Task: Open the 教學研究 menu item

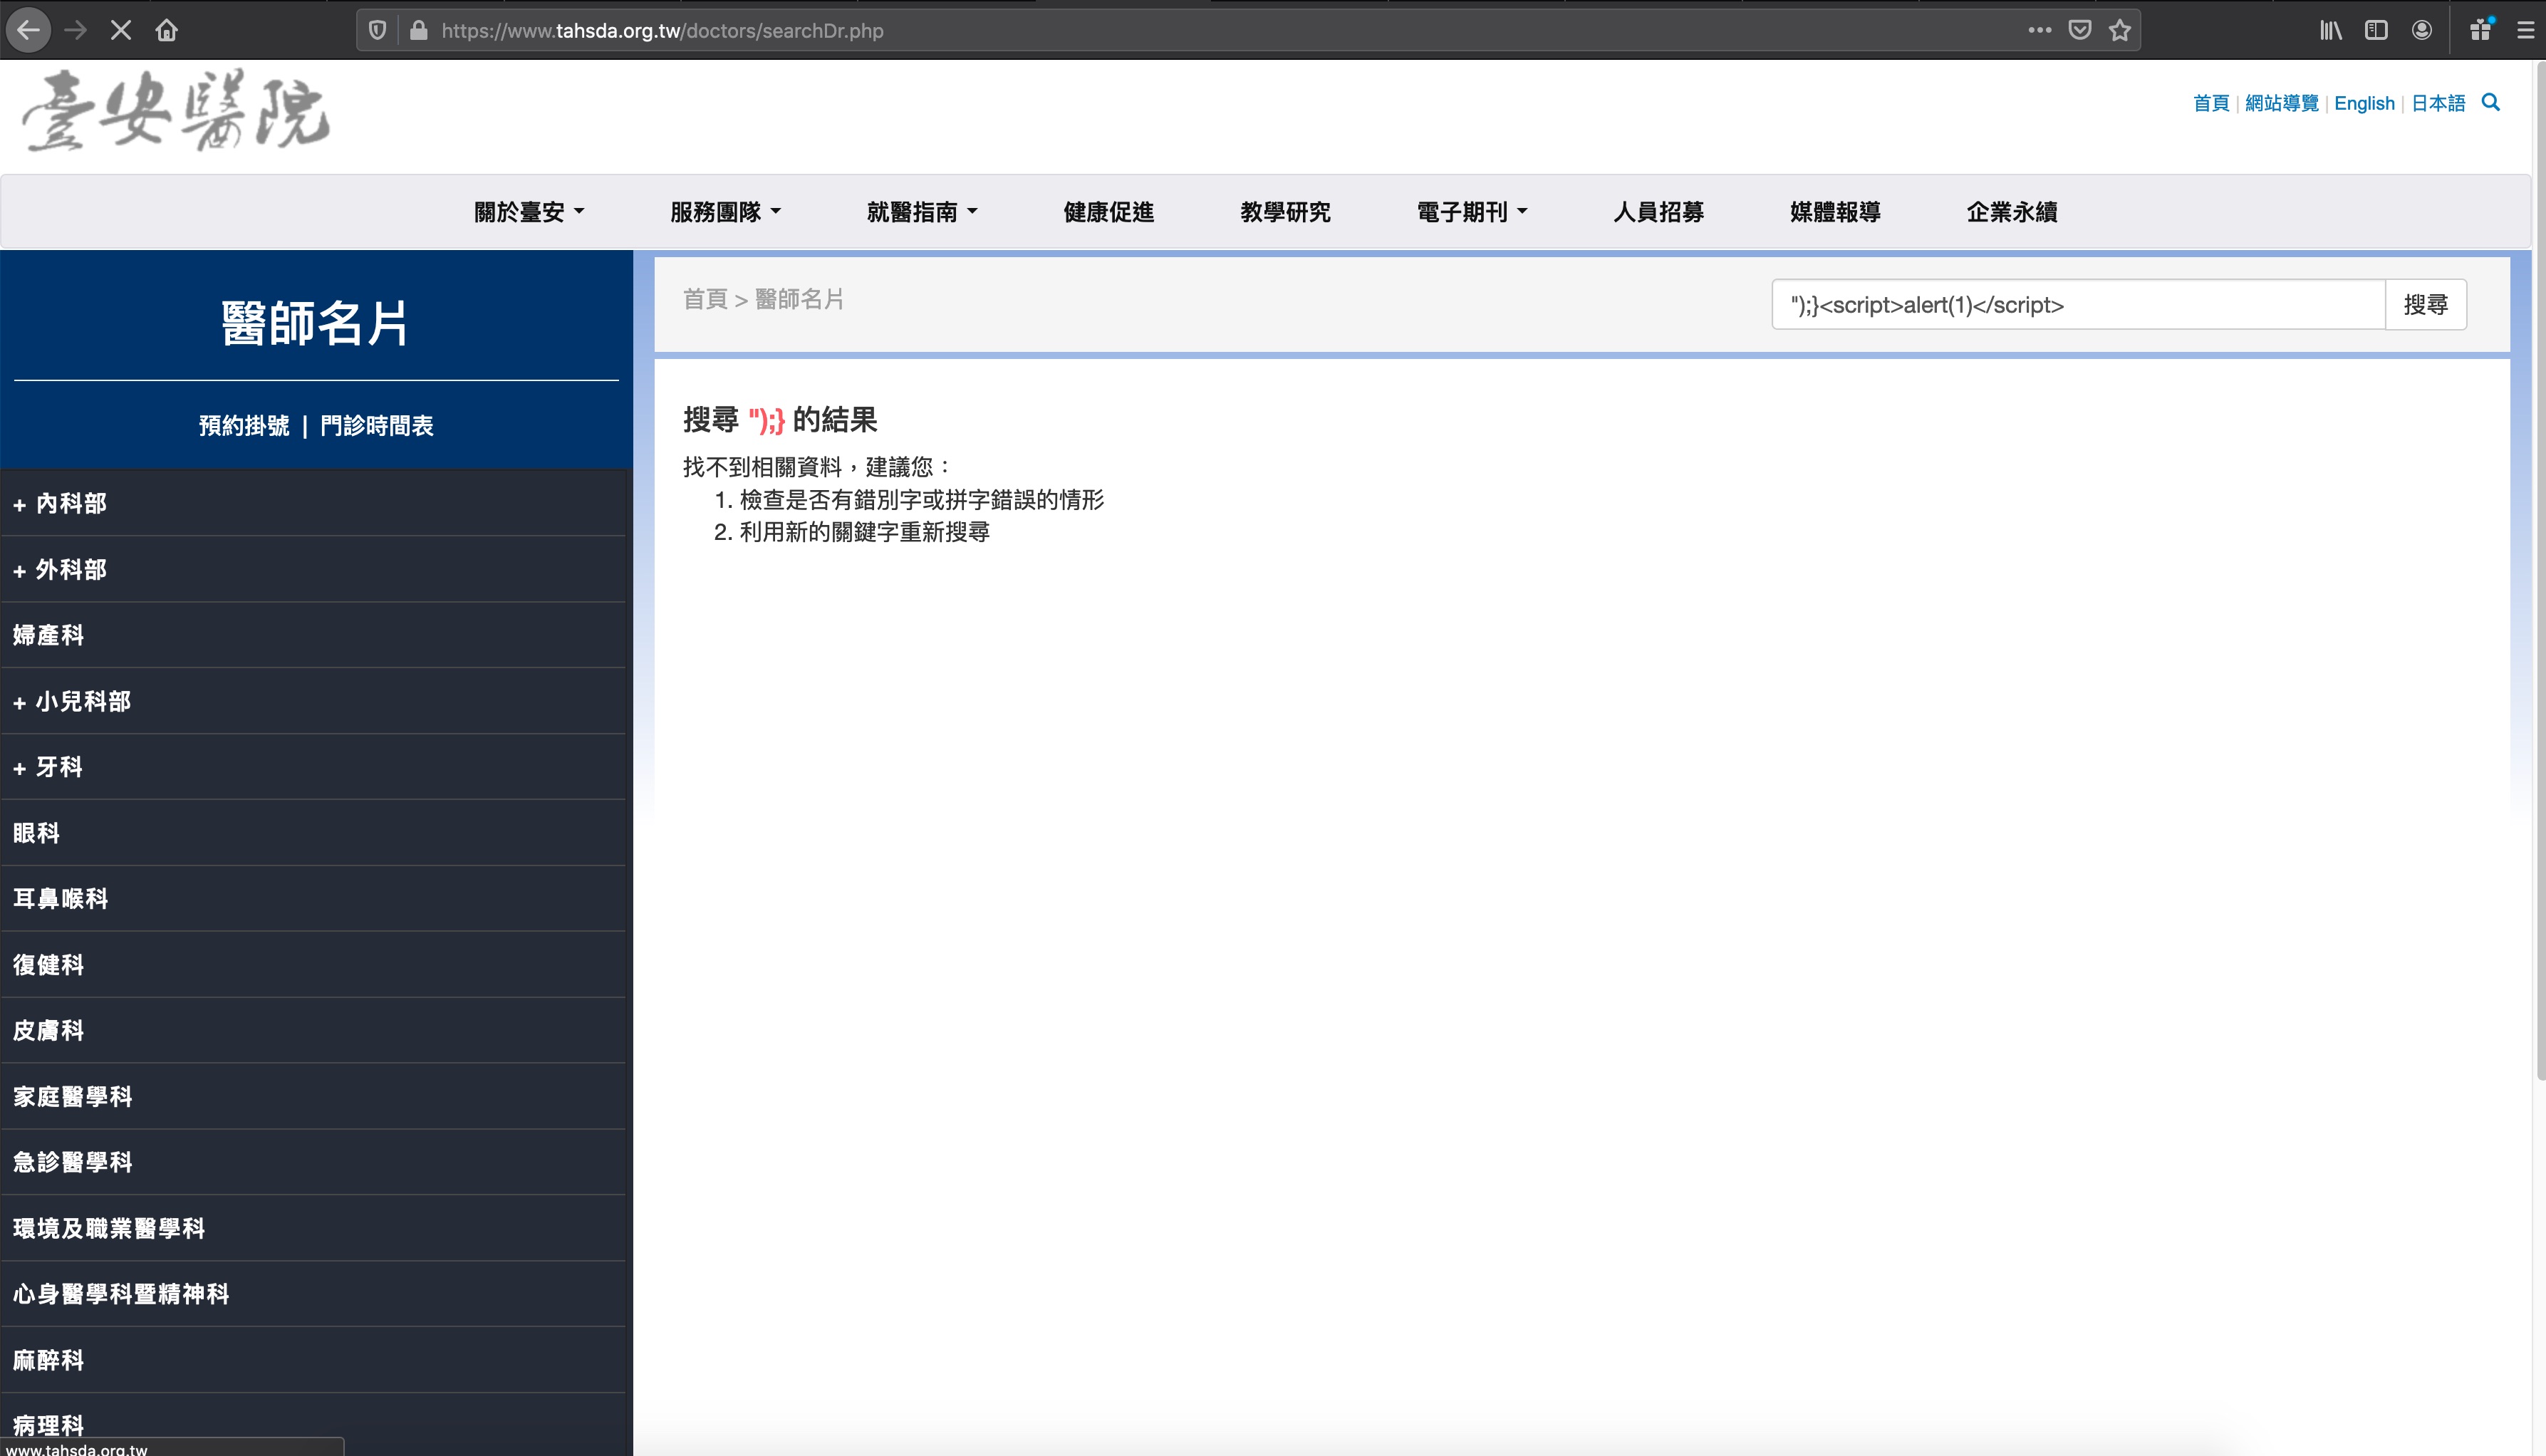Action: pos(1285,212)
